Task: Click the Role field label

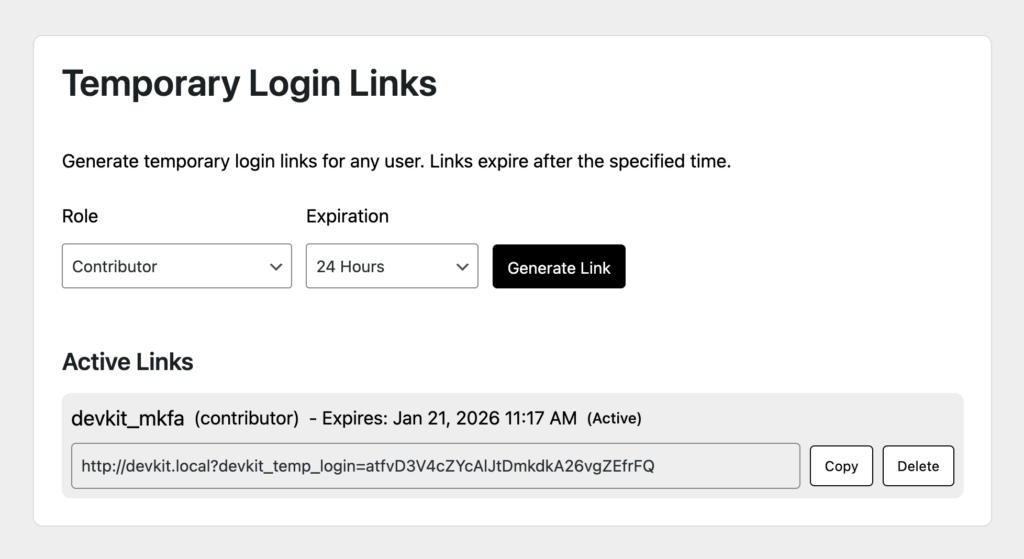Action: (80, 216)
